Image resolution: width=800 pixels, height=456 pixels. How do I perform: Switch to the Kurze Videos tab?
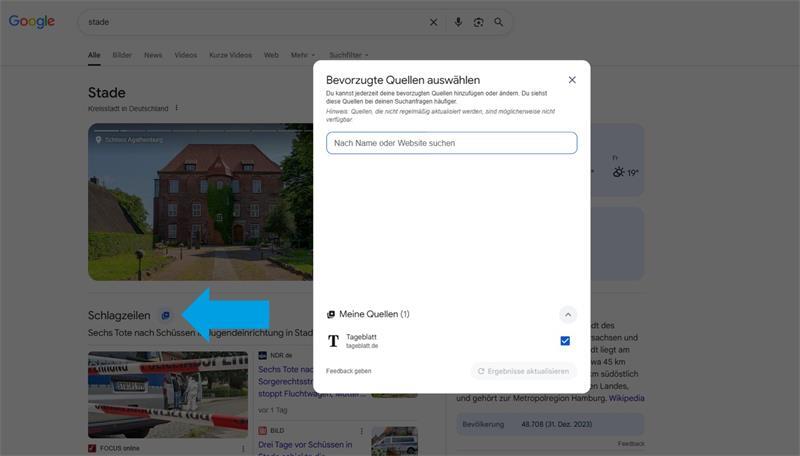point(231,55)
